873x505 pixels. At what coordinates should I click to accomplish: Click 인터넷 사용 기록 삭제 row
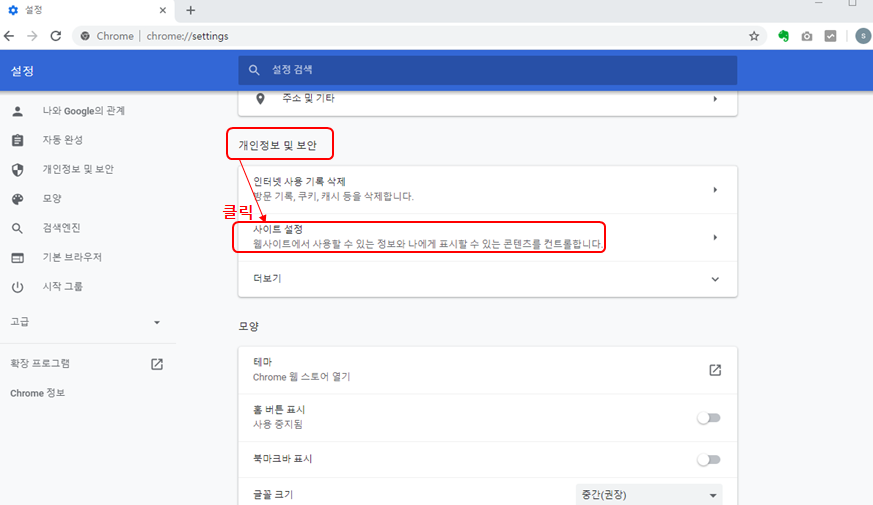[x=488, y=190]
